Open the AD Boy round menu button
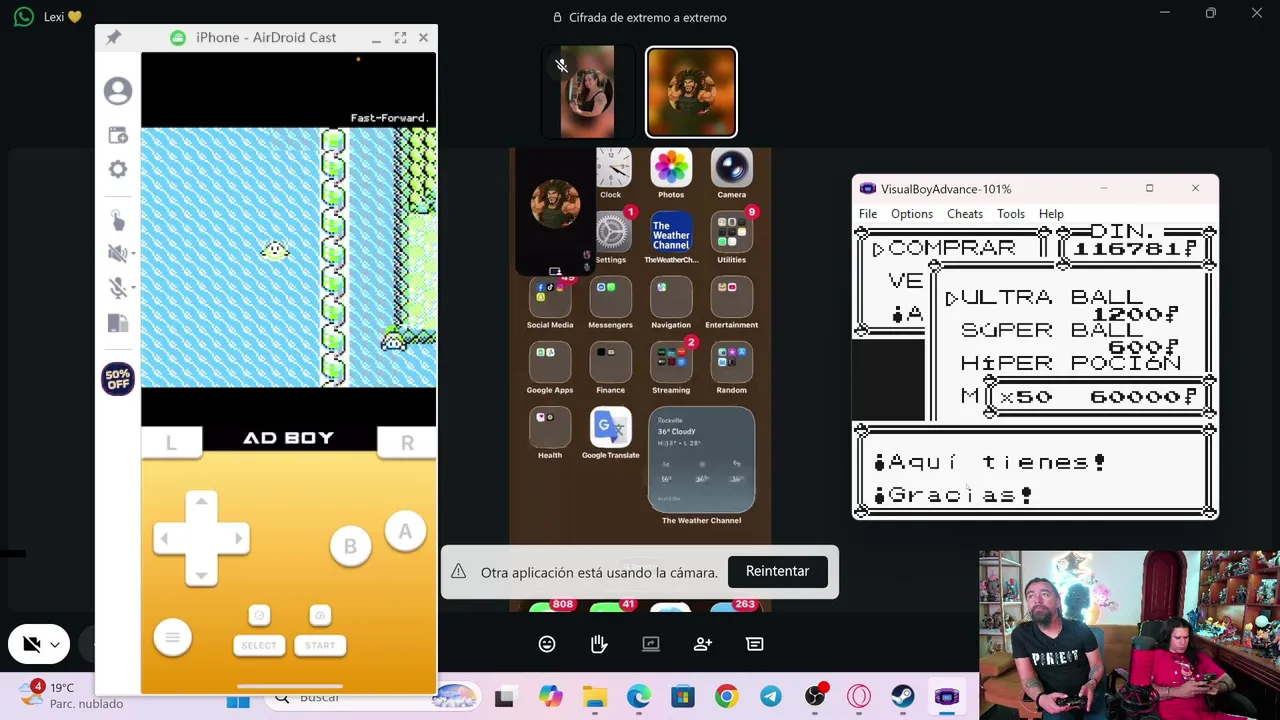The height and width of the screenshot is (720, 1280). click(172, 637)
